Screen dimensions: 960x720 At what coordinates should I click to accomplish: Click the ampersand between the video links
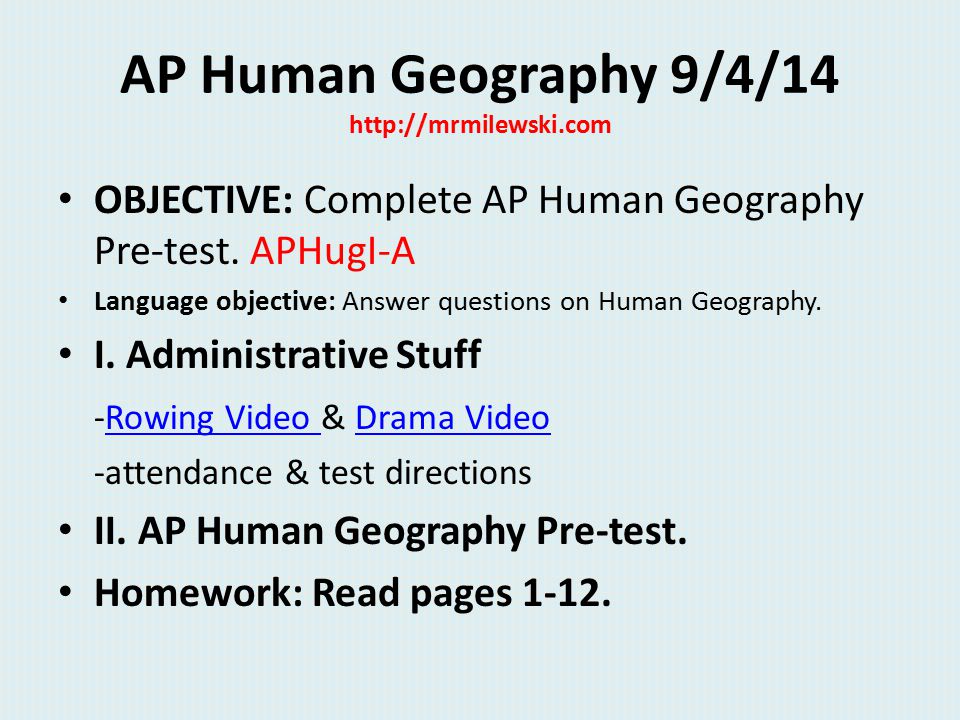(333, 418)
